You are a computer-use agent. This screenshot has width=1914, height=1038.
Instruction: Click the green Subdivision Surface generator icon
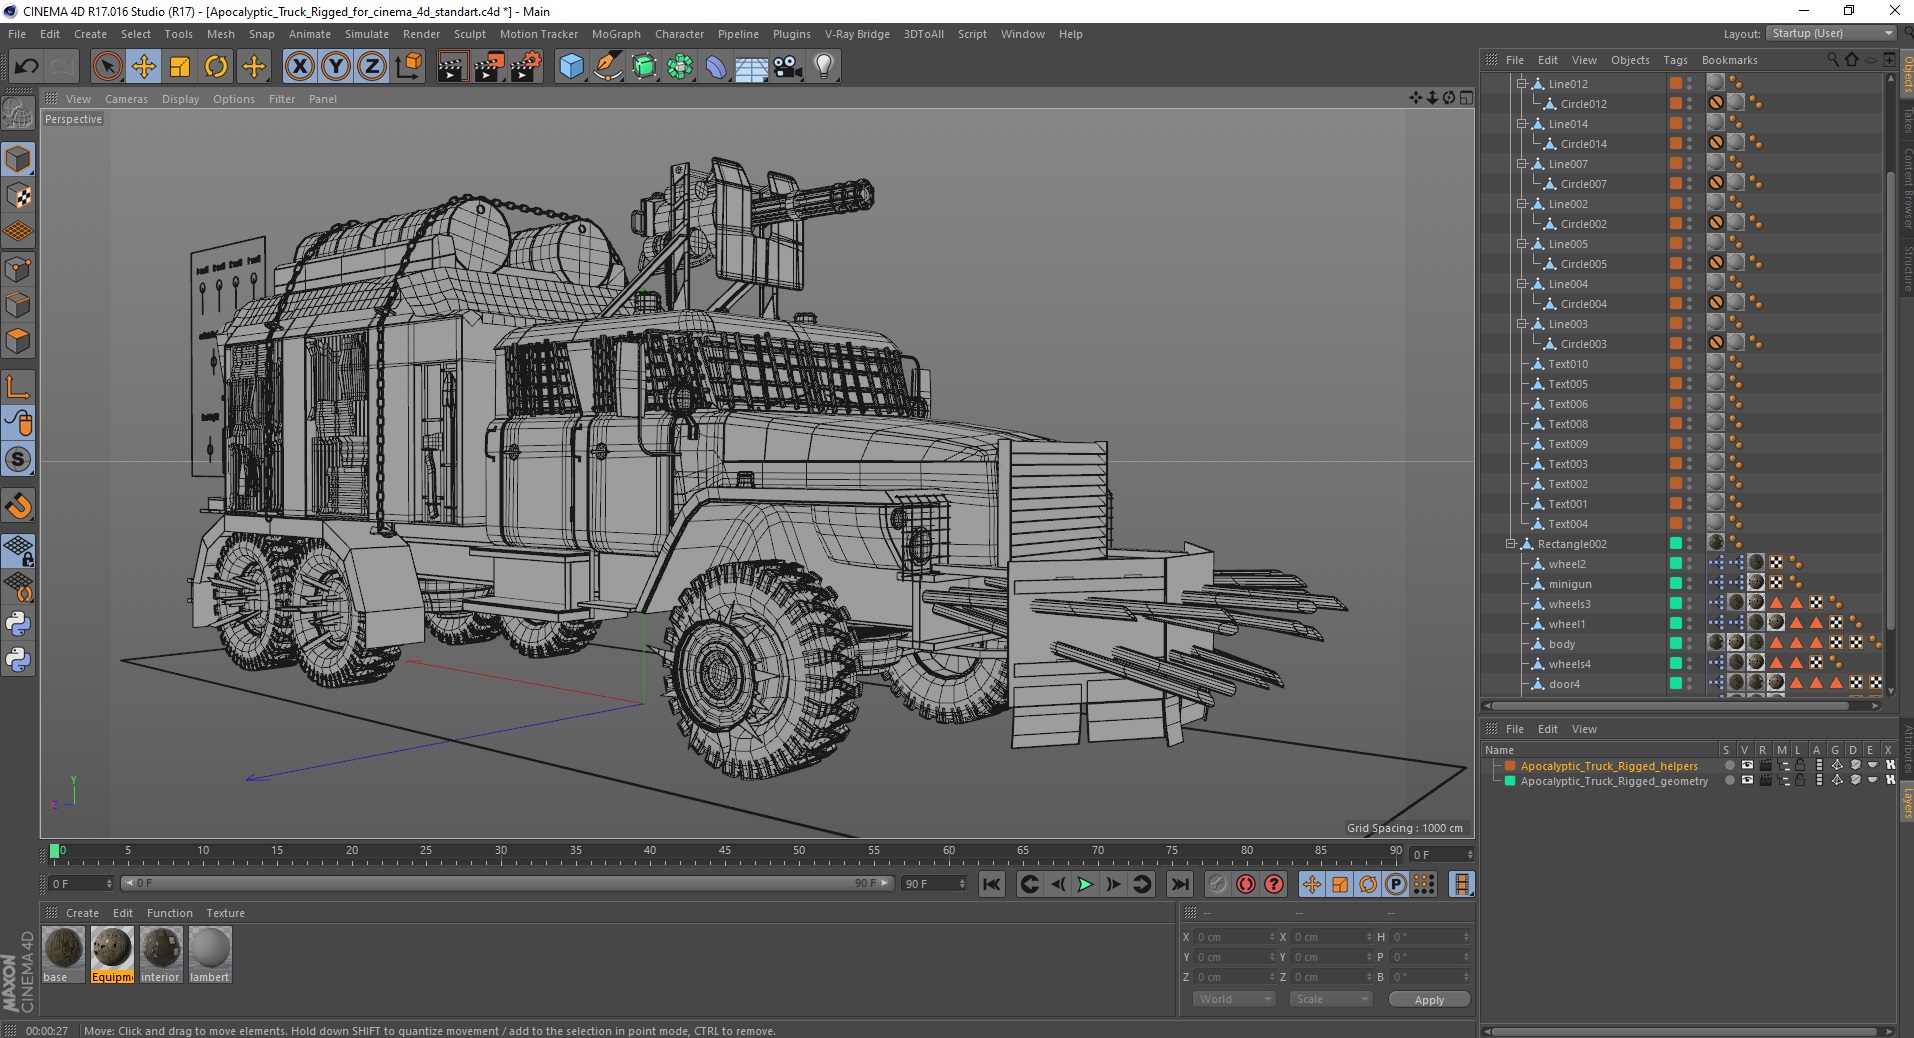pyautogui.click(x=644, y=67)
